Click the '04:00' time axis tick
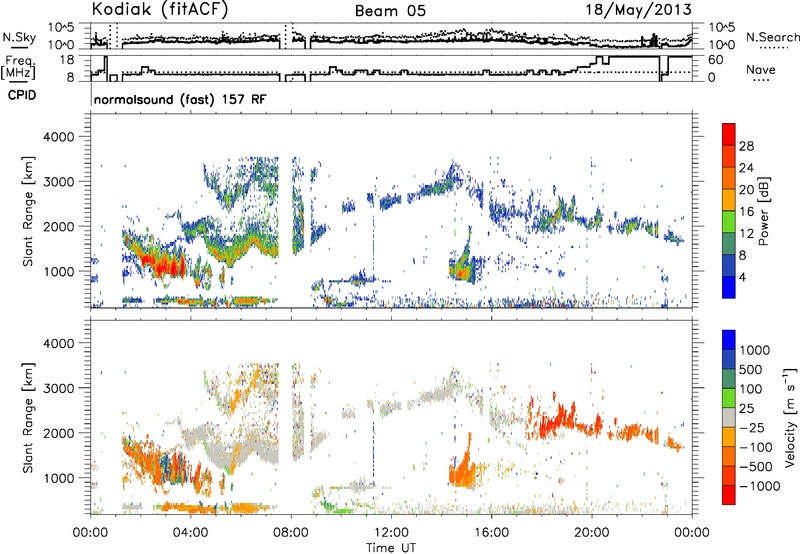The height and width of the screenshot is (554, 800). pyautogui.click(x=190, y=533)
